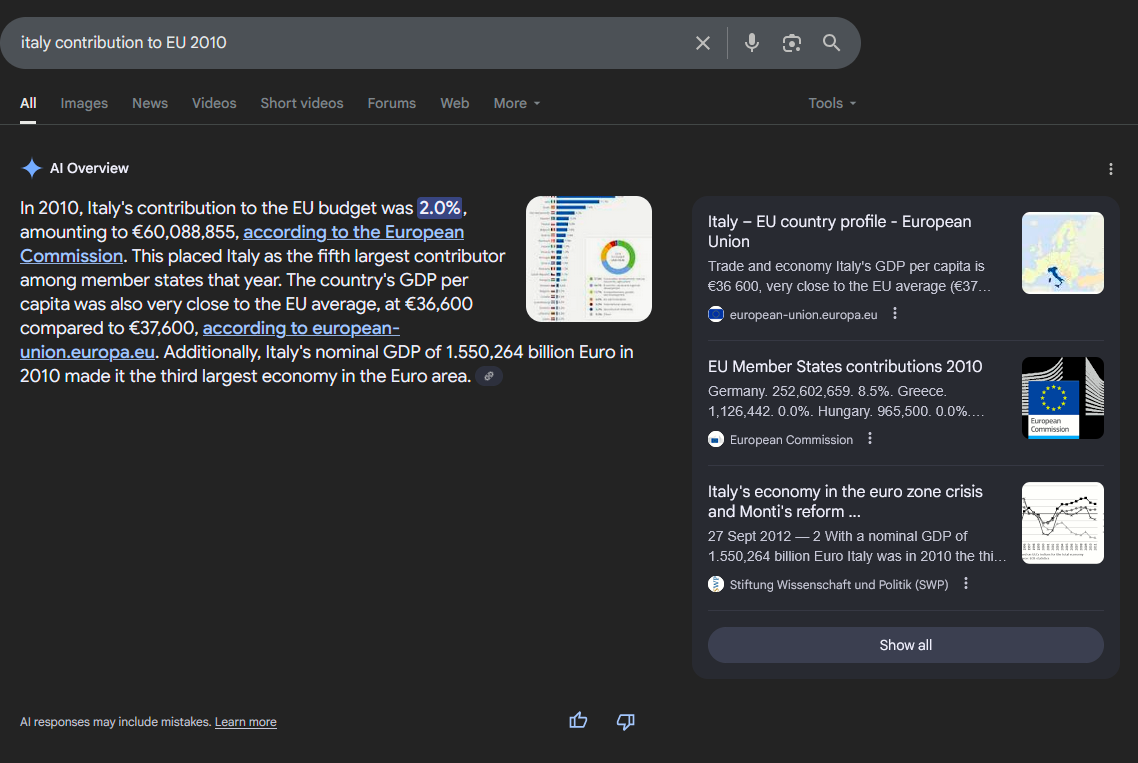Open search by image camera icon
This screenshot has width=1138, height=763.
(792, 43)
